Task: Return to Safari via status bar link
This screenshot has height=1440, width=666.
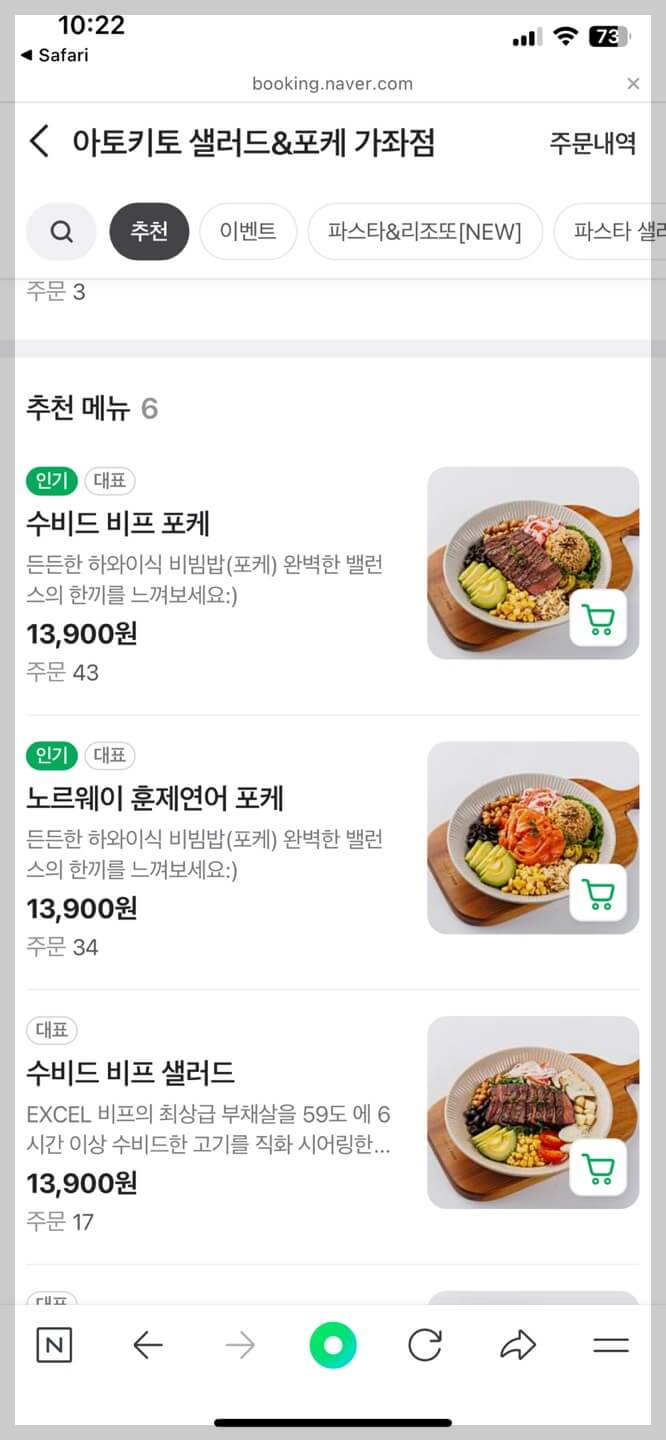Action: click(53, 57)
